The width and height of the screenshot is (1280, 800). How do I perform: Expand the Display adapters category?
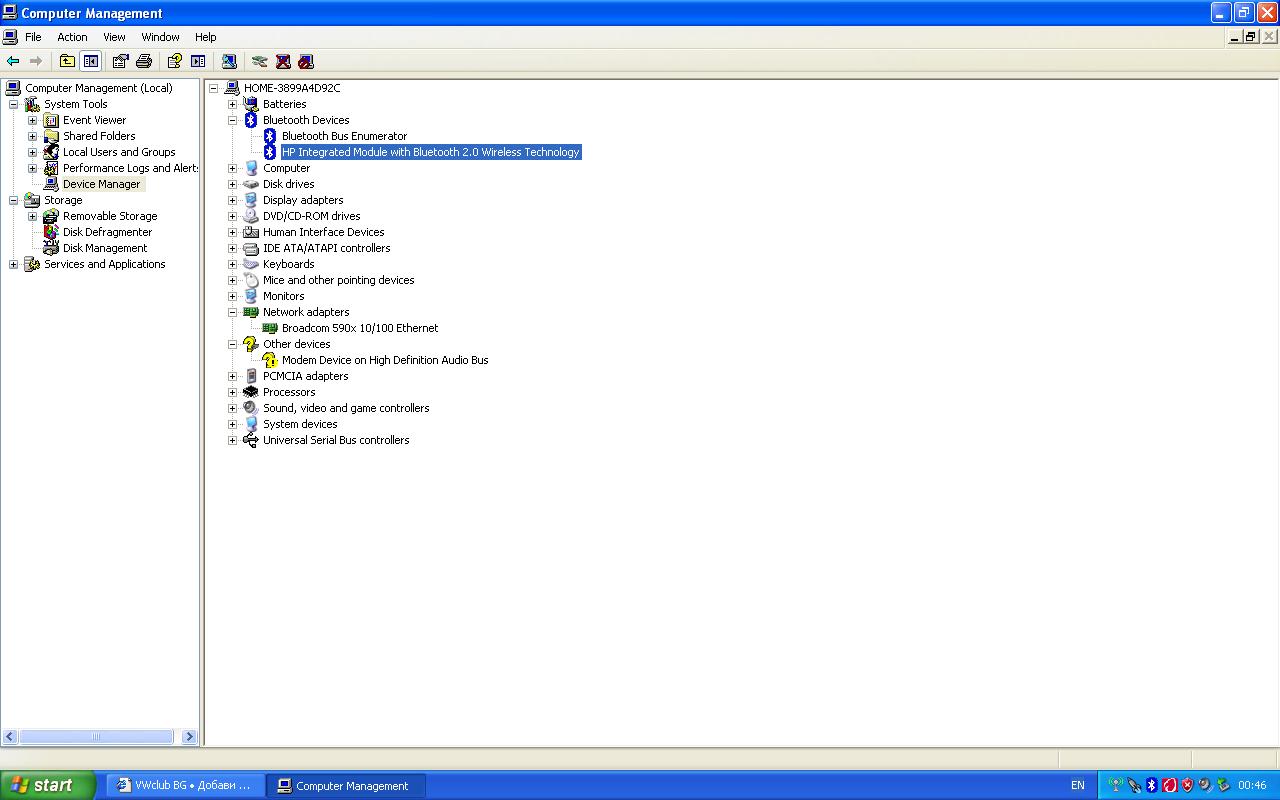(x=232, y=200)
